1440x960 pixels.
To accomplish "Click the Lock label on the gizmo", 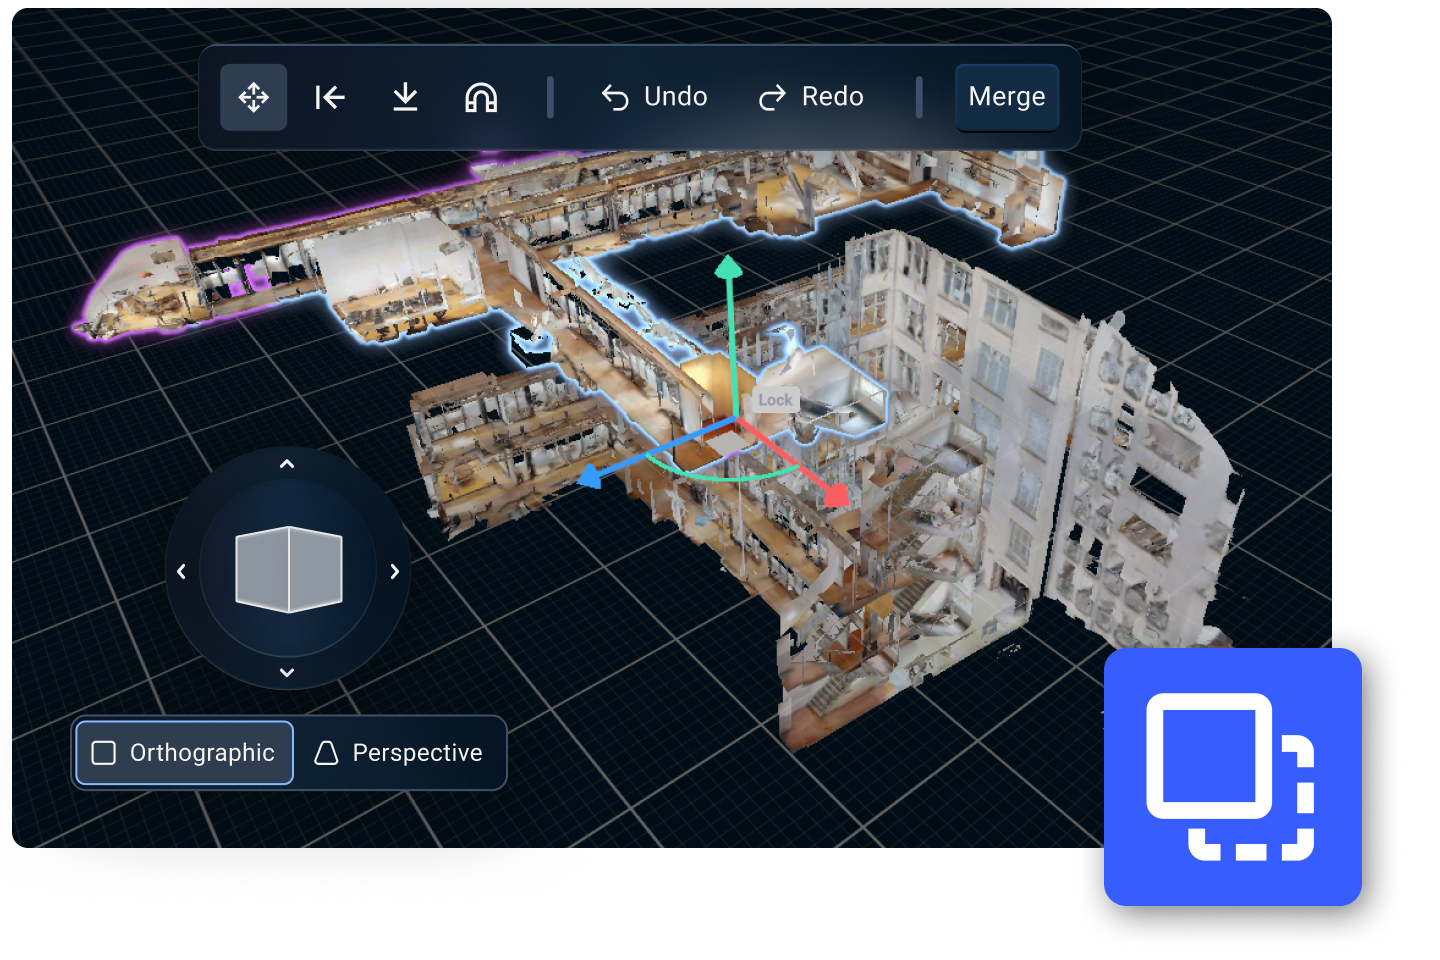I will (x=775, y=400).
